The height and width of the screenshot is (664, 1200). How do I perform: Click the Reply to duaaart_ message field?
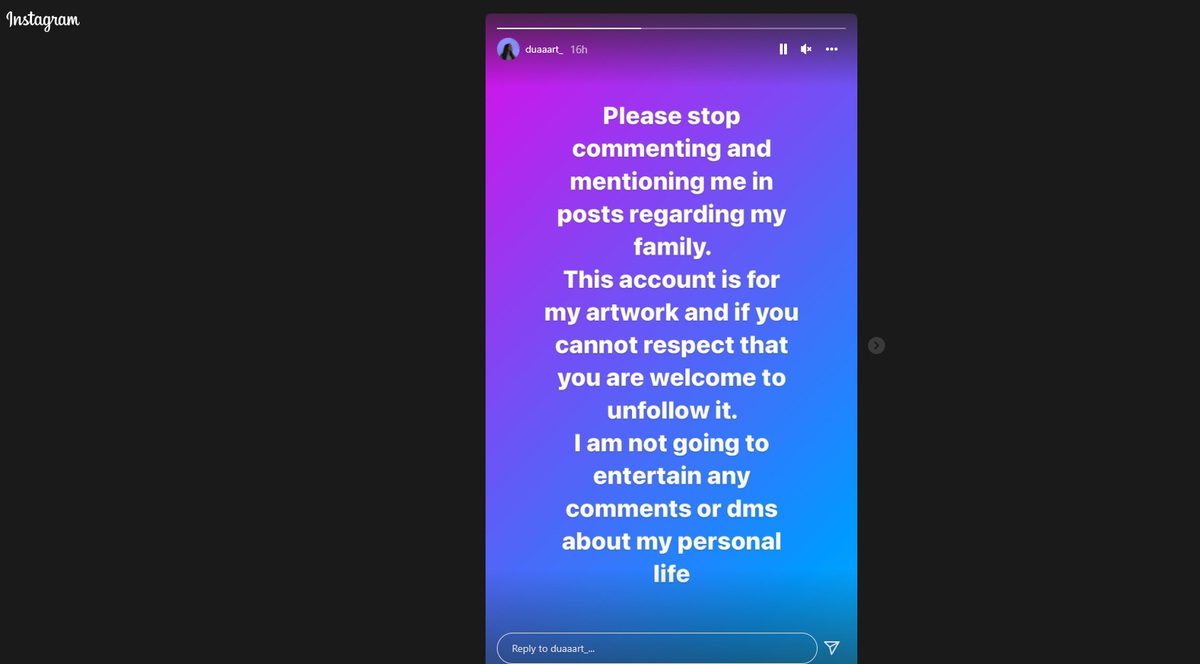tap(657, 648)
